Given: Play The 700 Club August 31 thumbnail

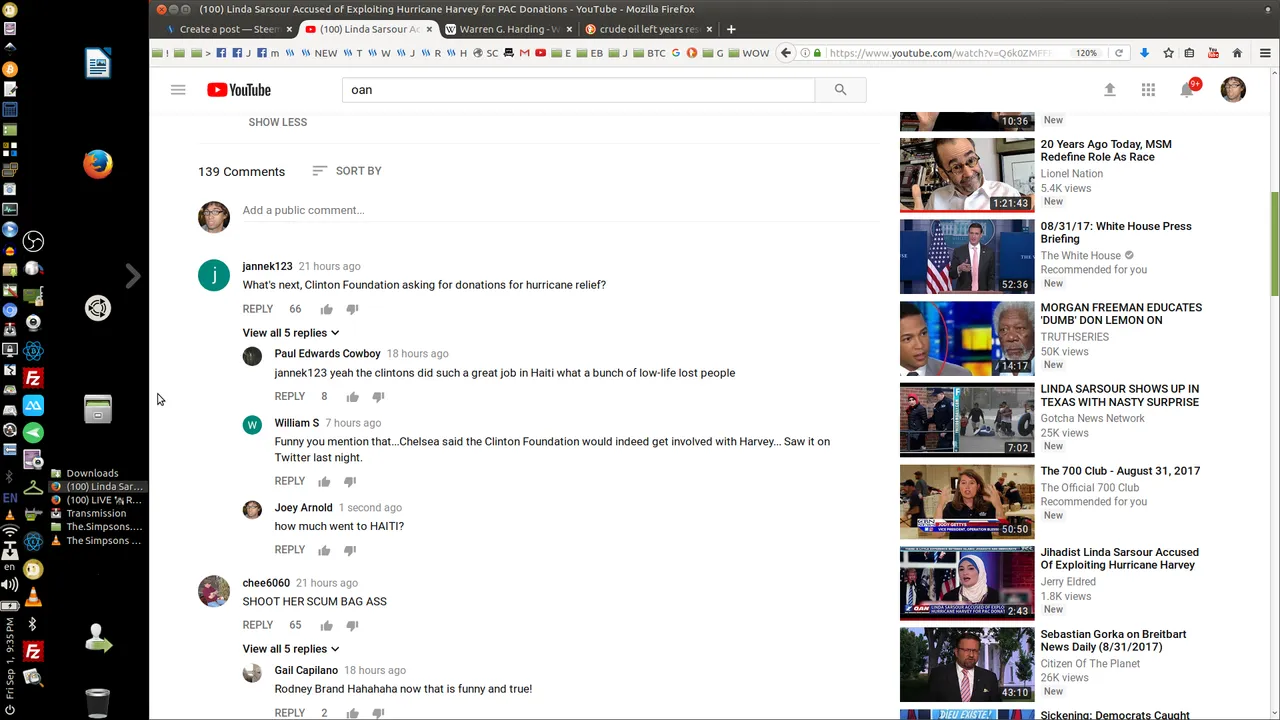Looking at the screenshot, I should 967,502.
